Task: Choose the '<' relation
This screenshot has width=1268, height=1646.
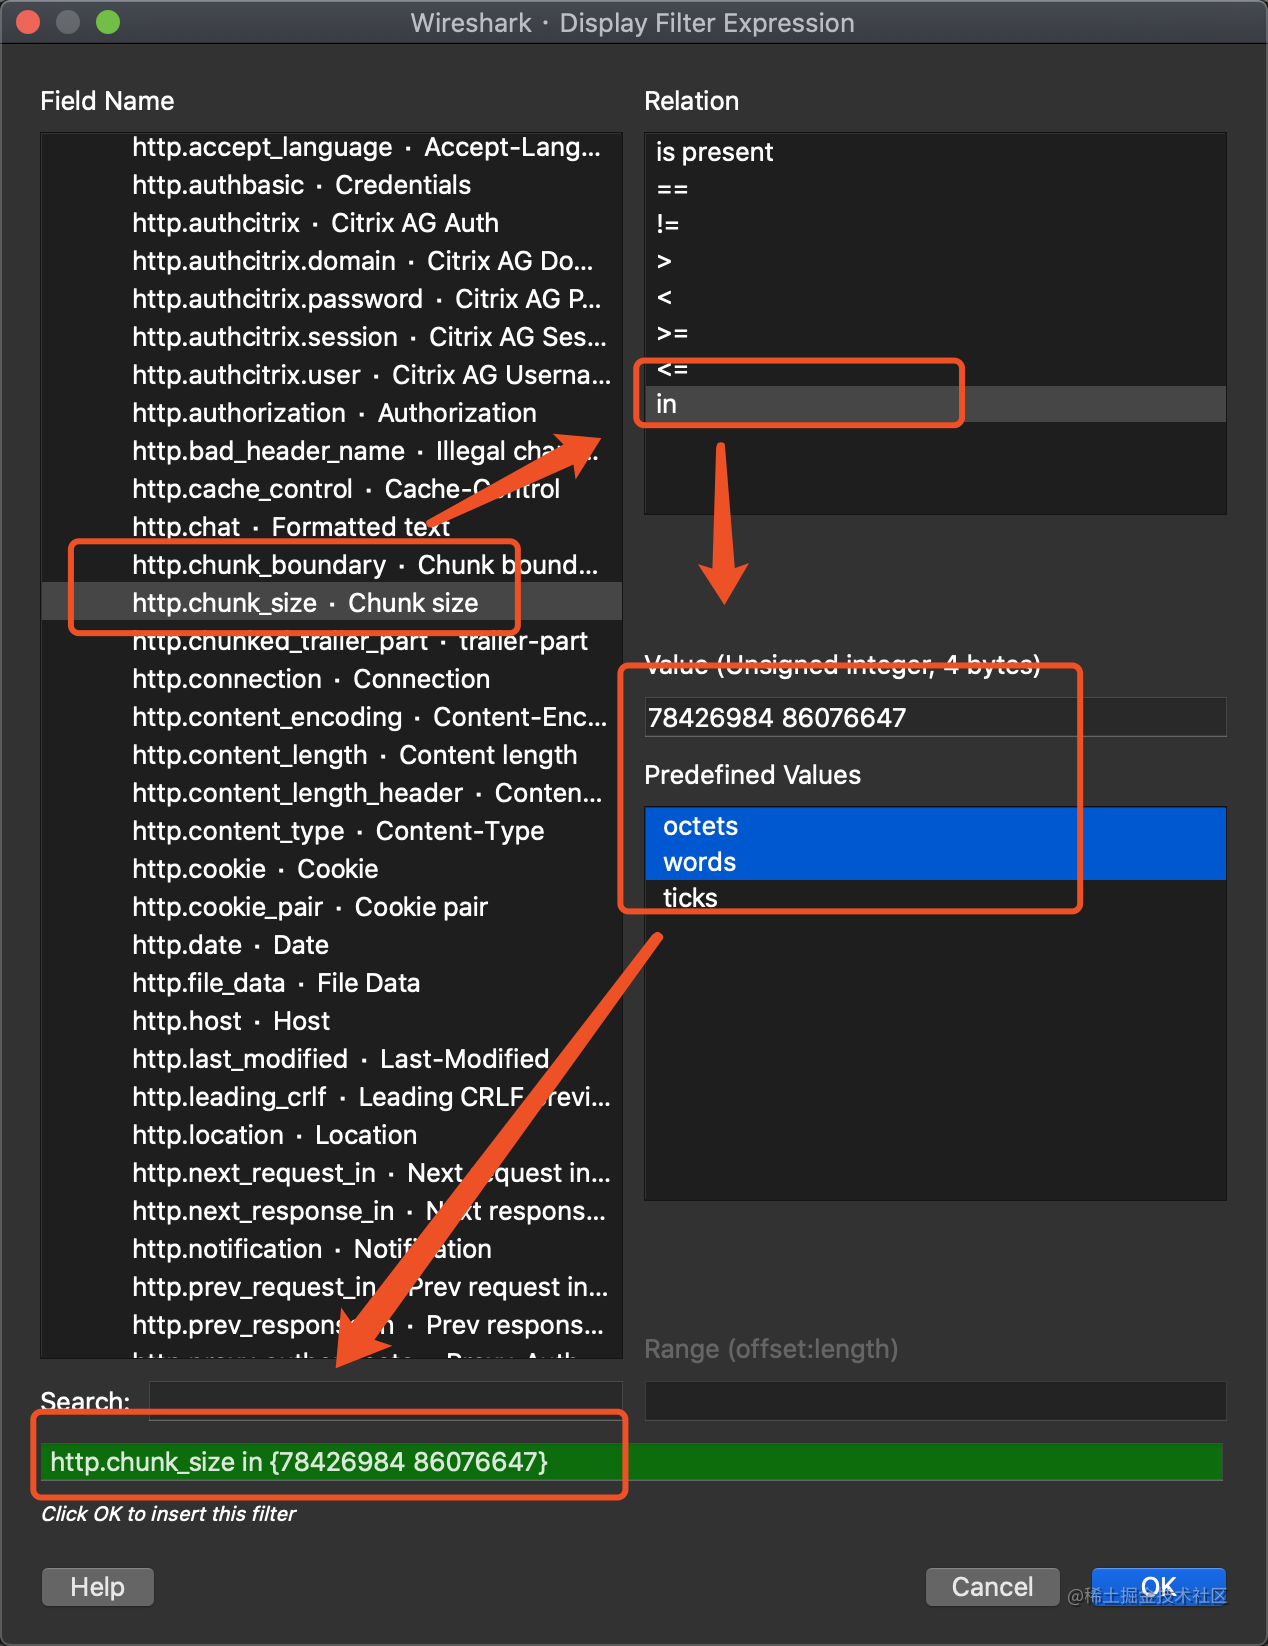Action: tap(935, 296)
